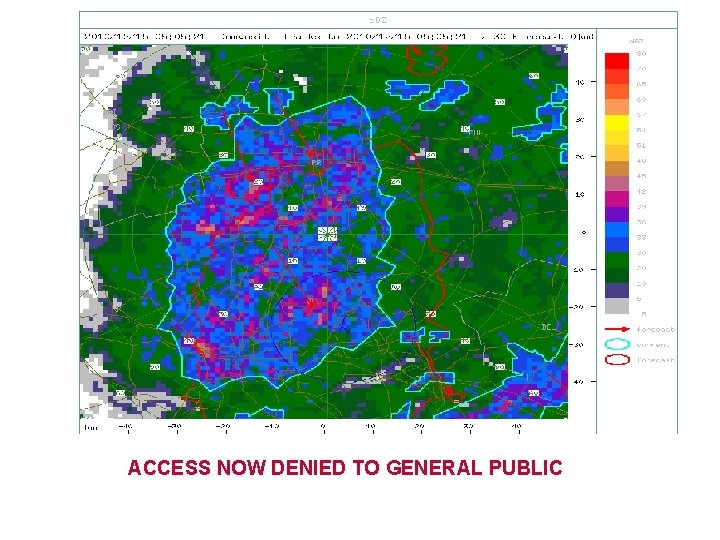
Task: Select the bright red top swatch in legend
Action: coord(617,61)
